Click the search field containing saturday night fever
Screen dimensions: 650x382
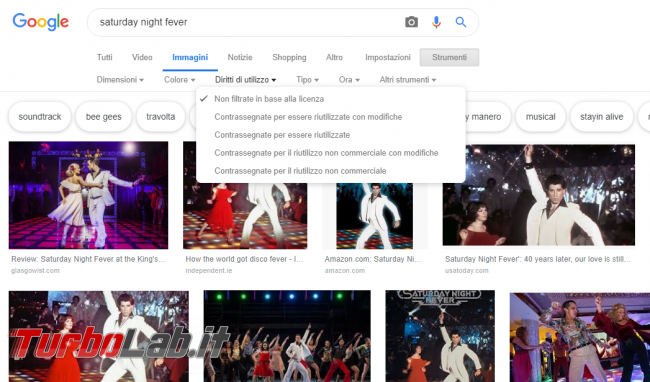(x=249, y=22)
